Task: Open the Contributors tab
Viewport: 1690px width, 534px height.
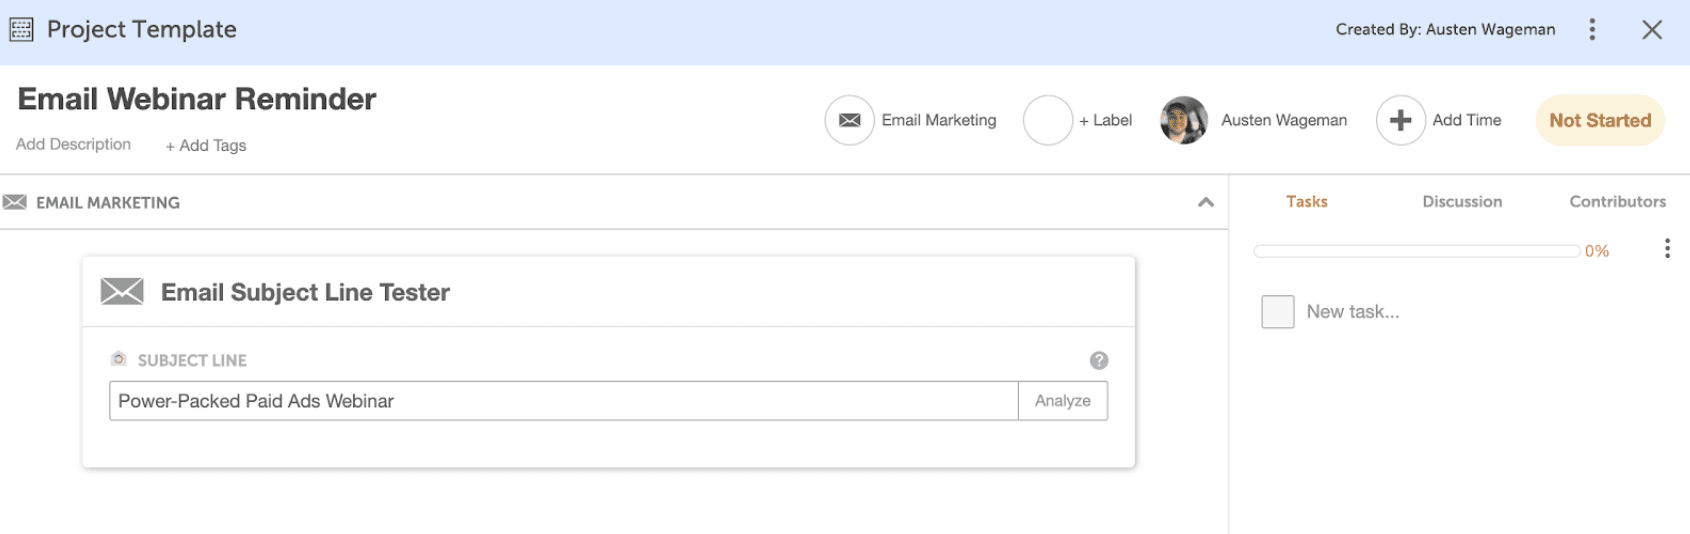Action: [x=1617, y=202]
